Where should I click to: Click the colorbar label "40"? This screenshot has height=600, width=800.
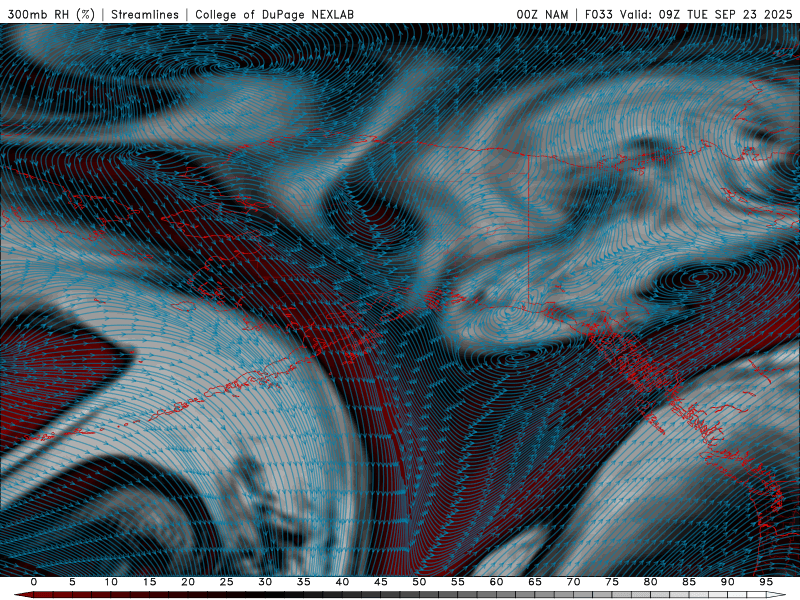click(x=342, y=582)
